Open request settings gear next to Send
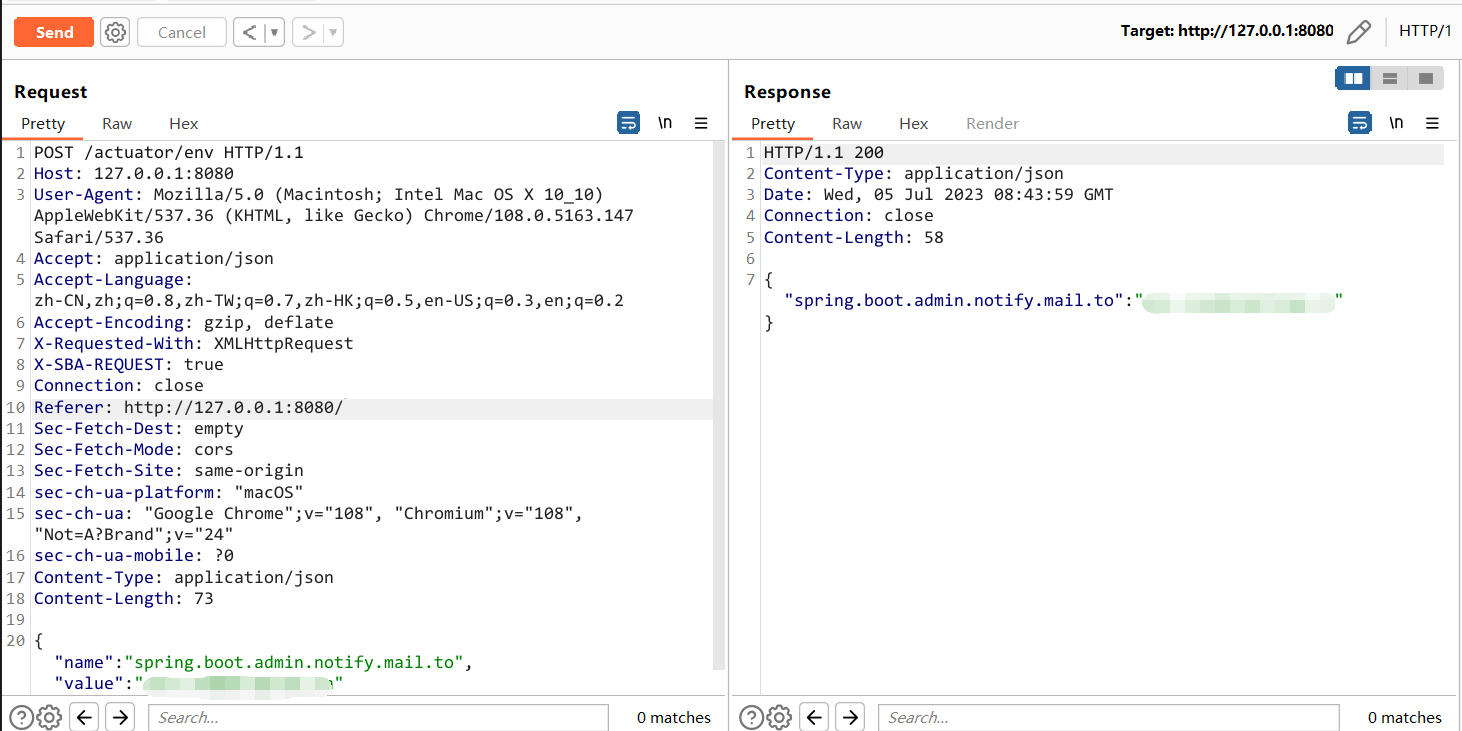The image size is (1462, 731). (x=116, y=32)
